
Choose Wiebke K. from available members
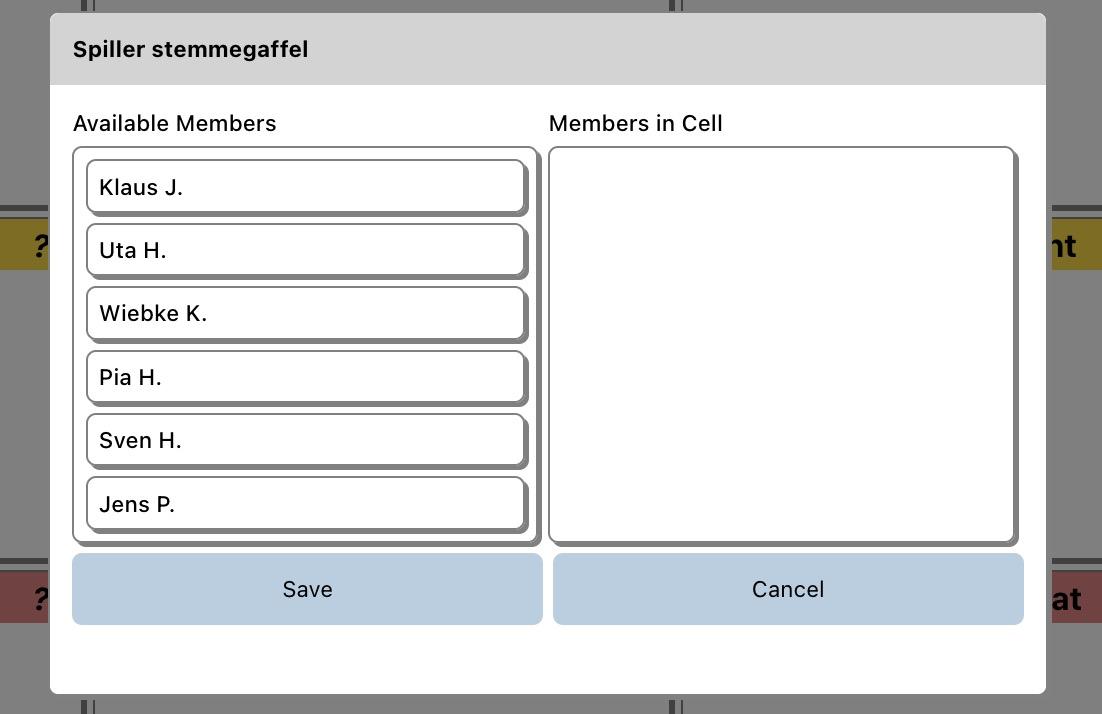point(305,314)
